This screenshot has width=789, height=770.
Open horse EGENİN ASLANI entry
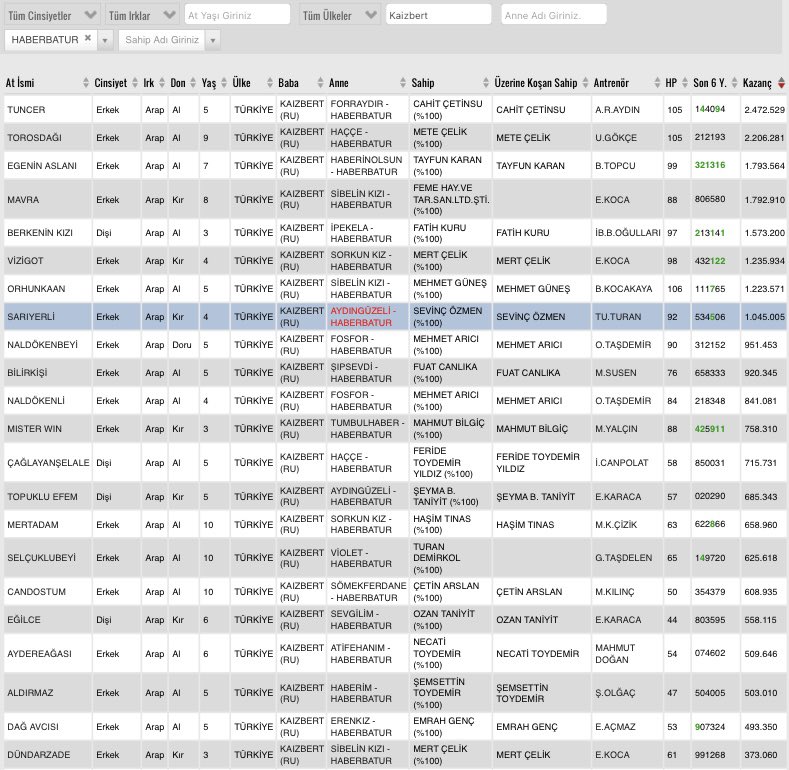pyautogui.click(x=42, y=166)
